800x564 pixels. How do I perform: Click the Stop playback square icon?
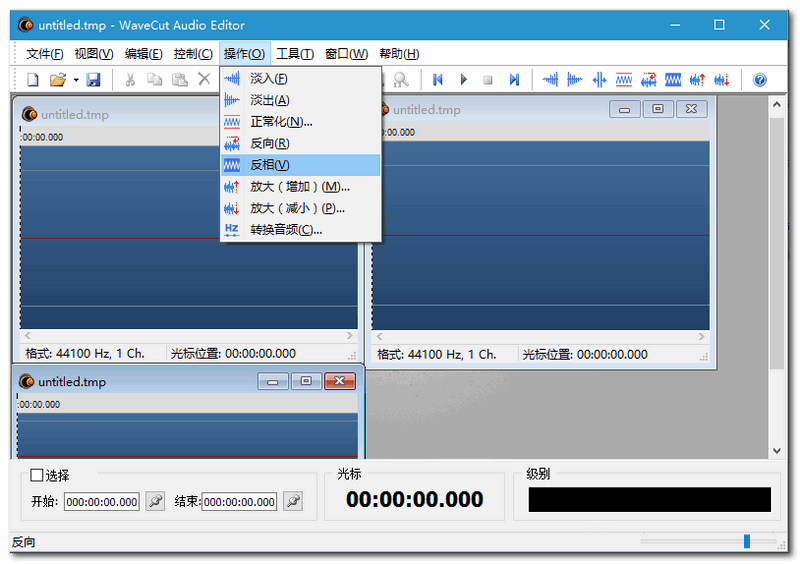point(488,80)
